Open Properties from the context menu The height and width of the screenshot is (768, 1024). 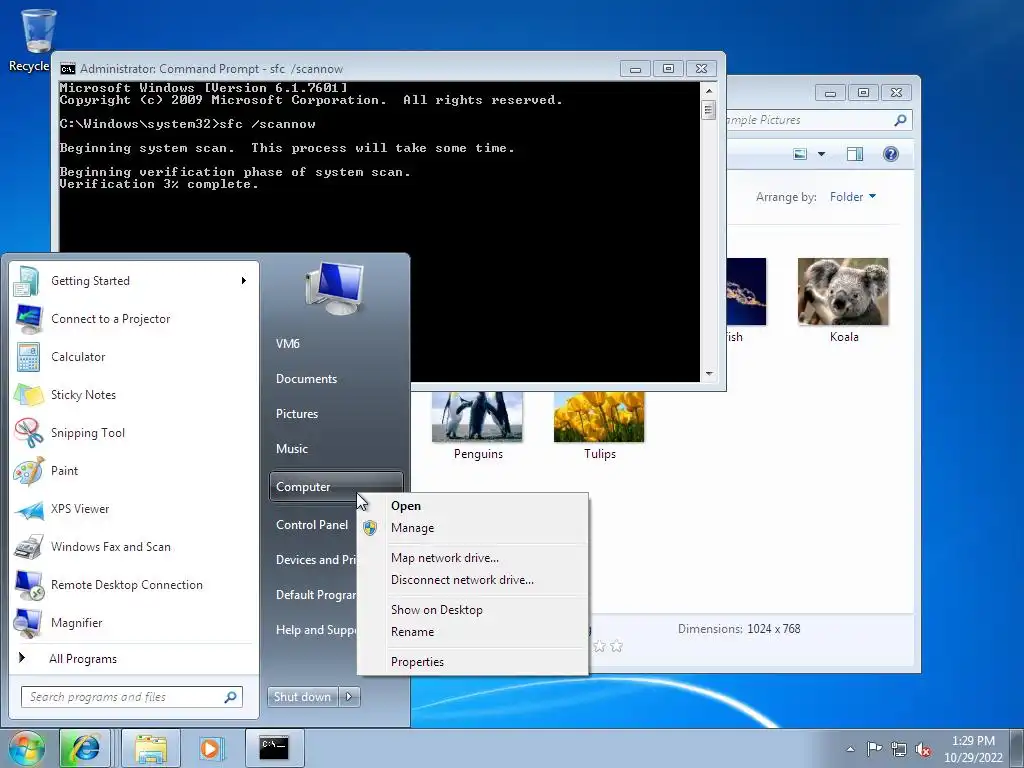point(473,662)
